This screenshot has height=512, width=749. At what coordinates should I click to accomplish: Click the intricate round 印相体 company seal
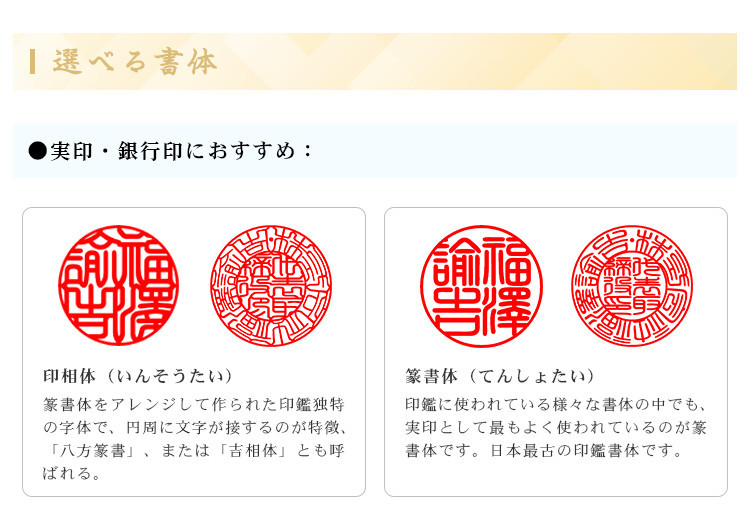pyautogui.click(x=270, y=286)
